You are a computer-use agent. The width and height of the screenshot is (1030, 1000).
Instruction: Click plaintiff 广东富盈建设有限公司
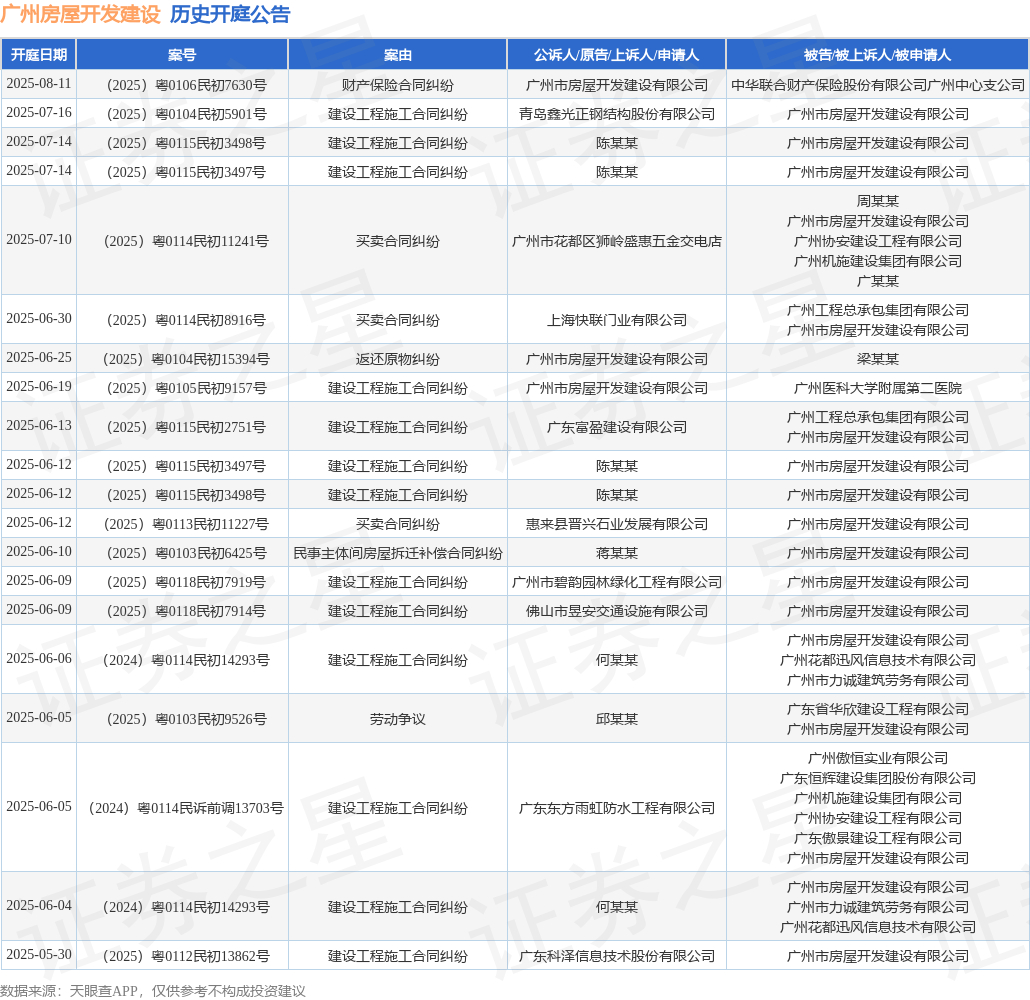(x=617, y=427)
